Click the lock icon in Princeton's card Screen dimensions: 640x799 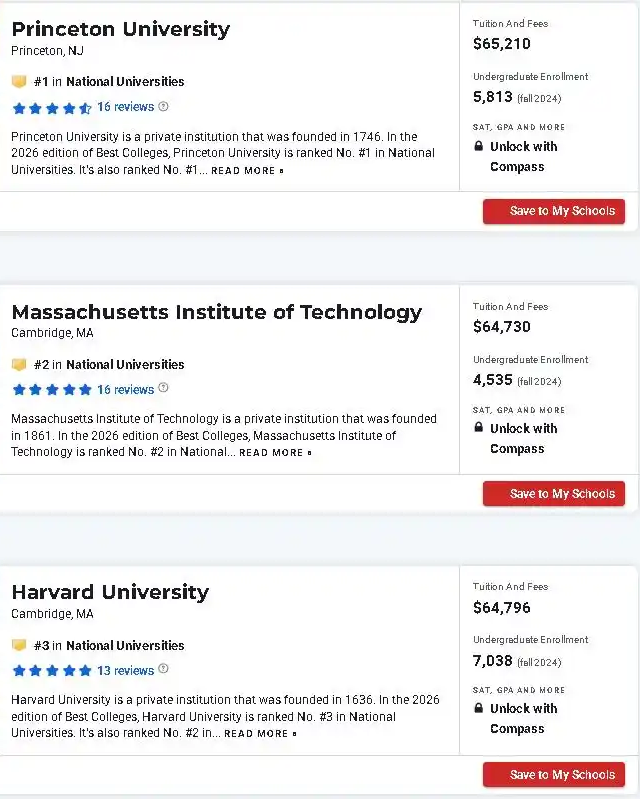coord(479,147)
